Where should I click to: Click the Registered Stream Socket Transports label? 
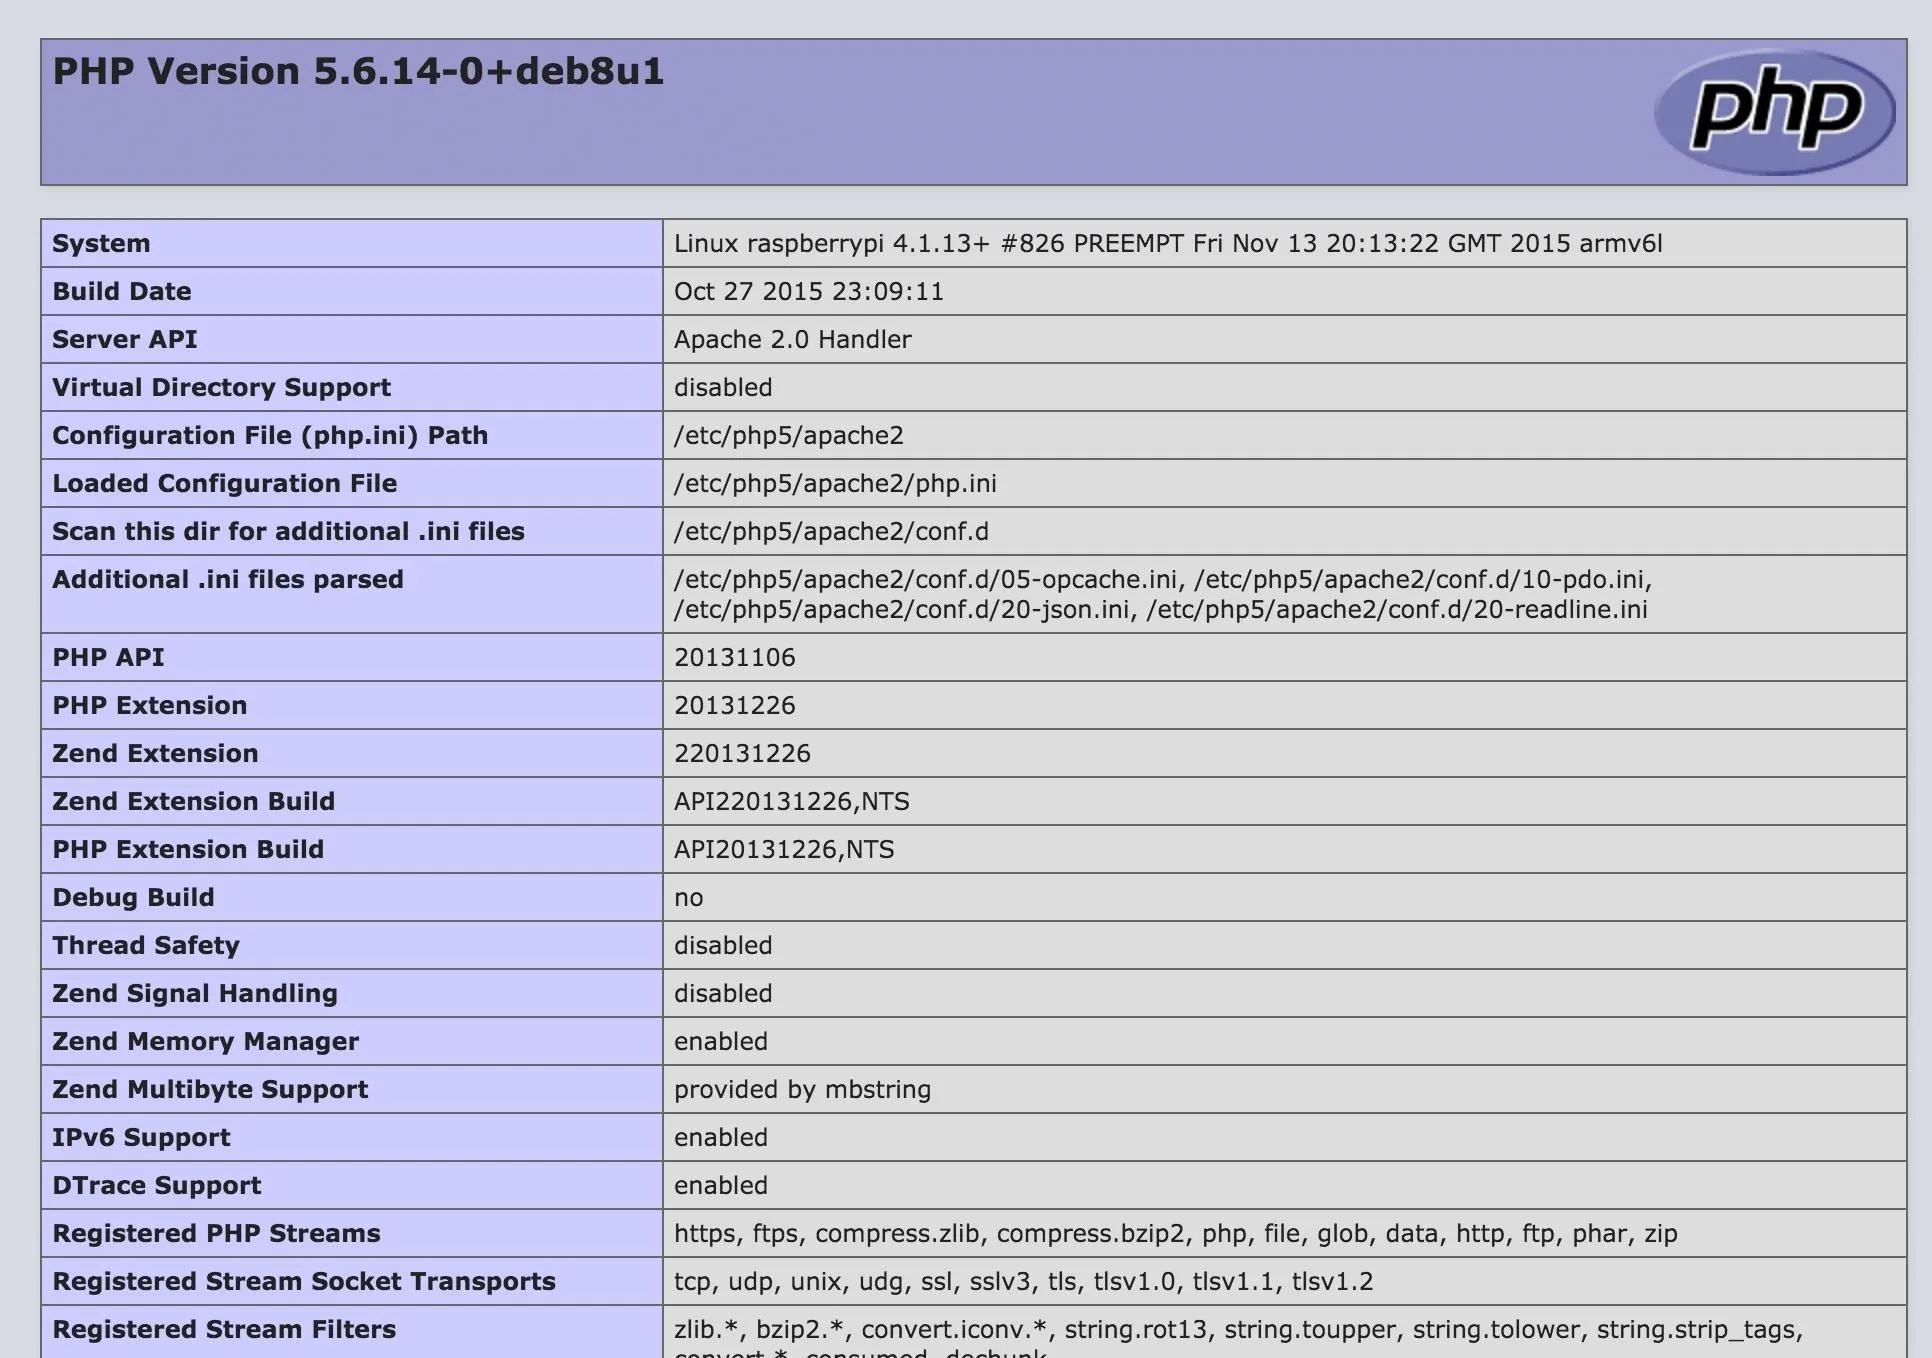303,1282
